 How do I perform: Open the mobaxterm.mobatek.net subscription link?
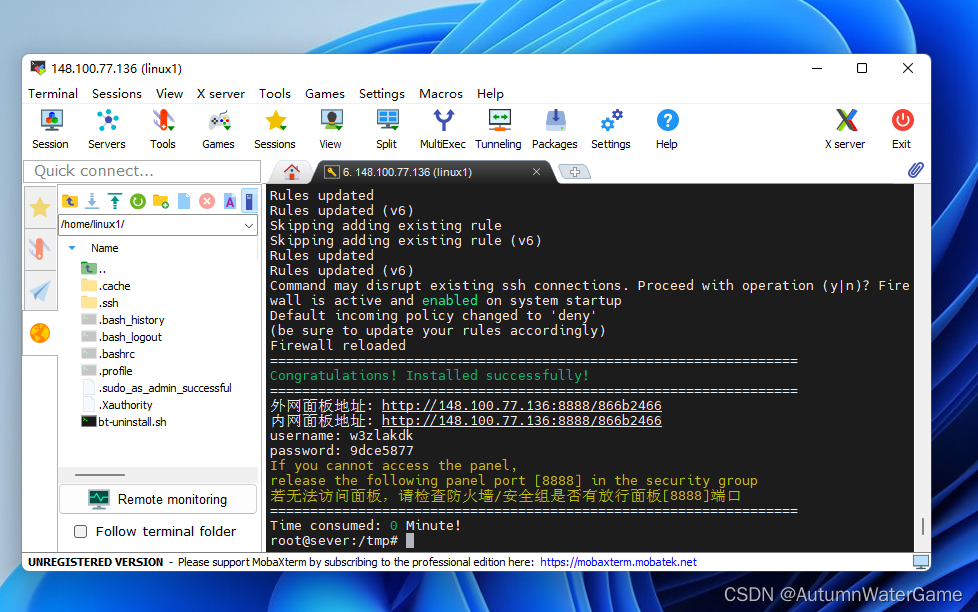click(618, 561)
